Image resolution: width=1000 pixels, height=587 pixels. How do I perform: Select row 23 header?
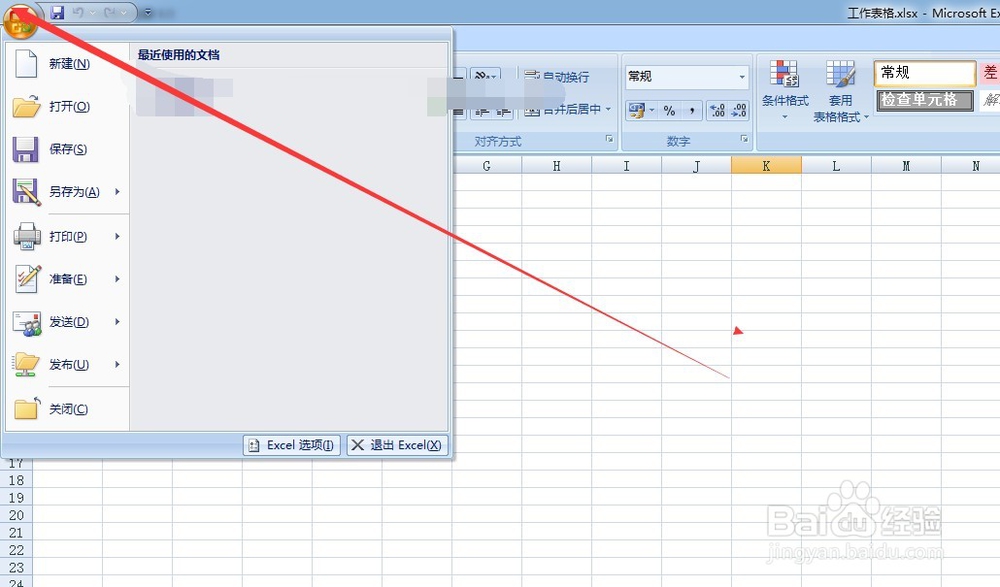(16, 567)
